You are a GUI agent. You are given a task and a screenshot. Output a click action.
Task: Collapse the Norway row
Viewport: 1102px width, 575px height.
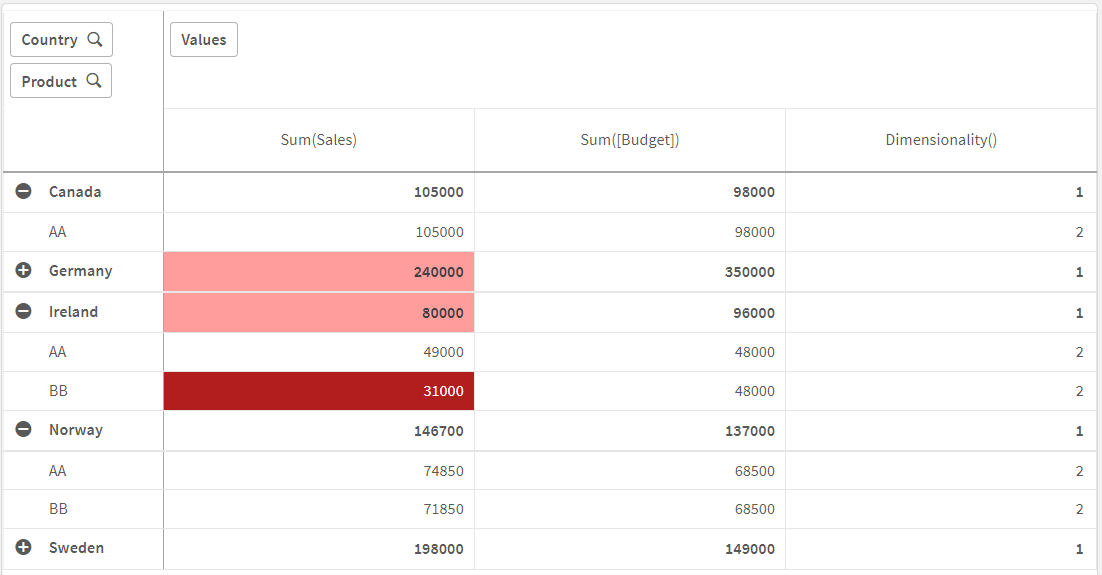24,430
